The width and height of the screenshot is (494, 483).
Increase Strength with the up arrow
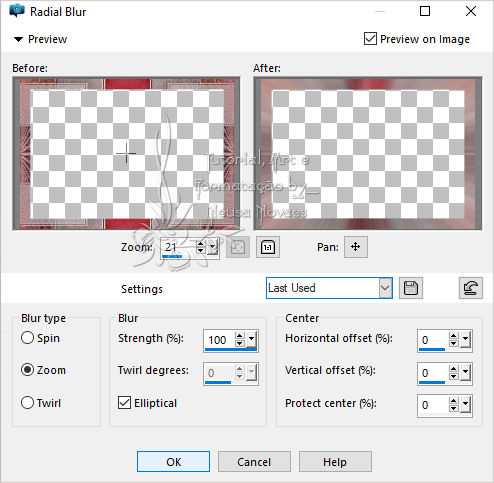coord(239,336)
